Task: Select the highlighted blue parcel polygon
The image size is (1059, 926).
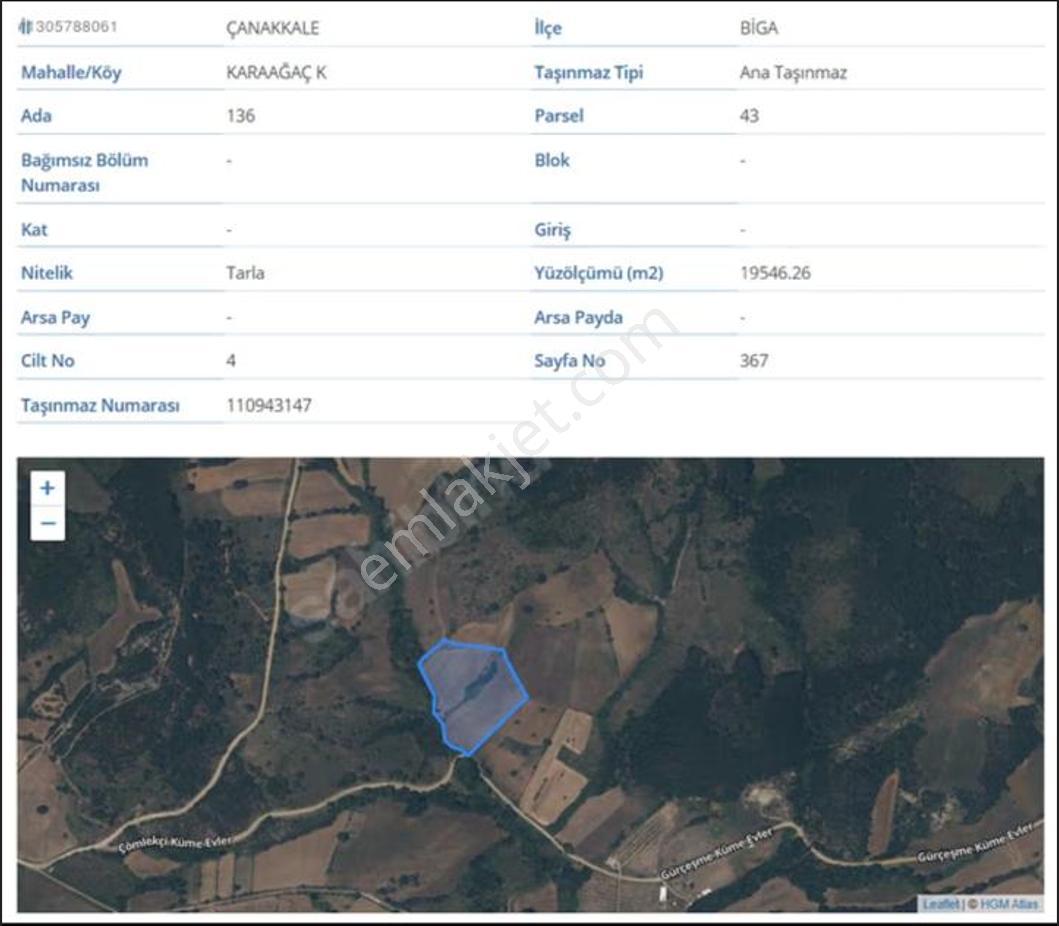Action: 473,696
